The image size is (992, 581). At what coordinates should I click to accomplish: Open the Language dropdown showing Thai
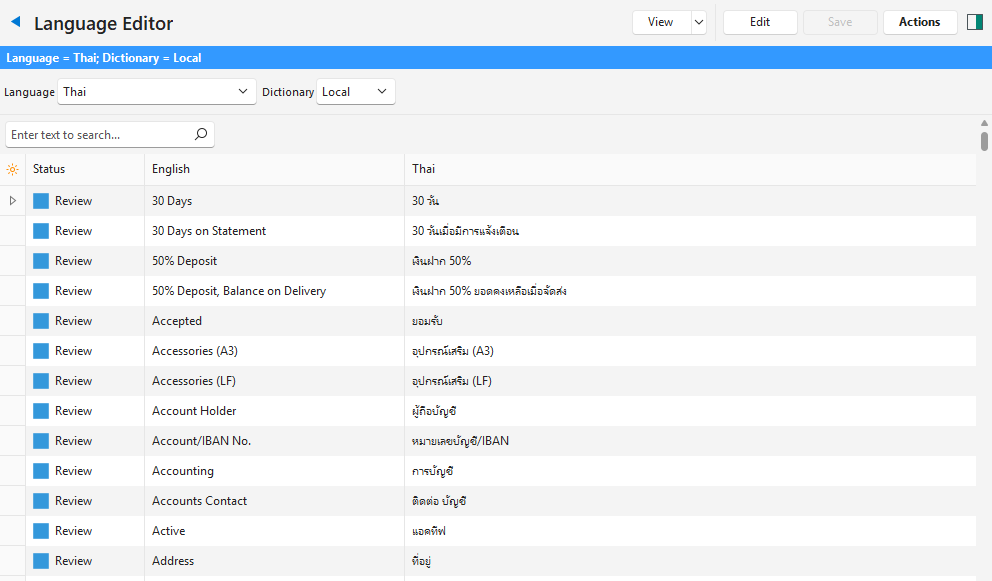coord(157,92)
